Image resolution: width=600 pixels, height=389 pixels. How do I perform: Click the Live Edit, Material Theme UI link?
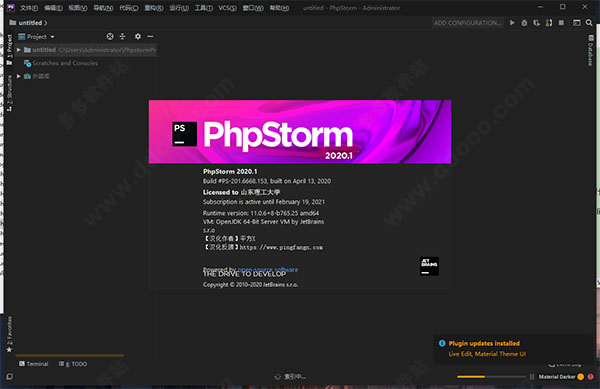point(487,354)
